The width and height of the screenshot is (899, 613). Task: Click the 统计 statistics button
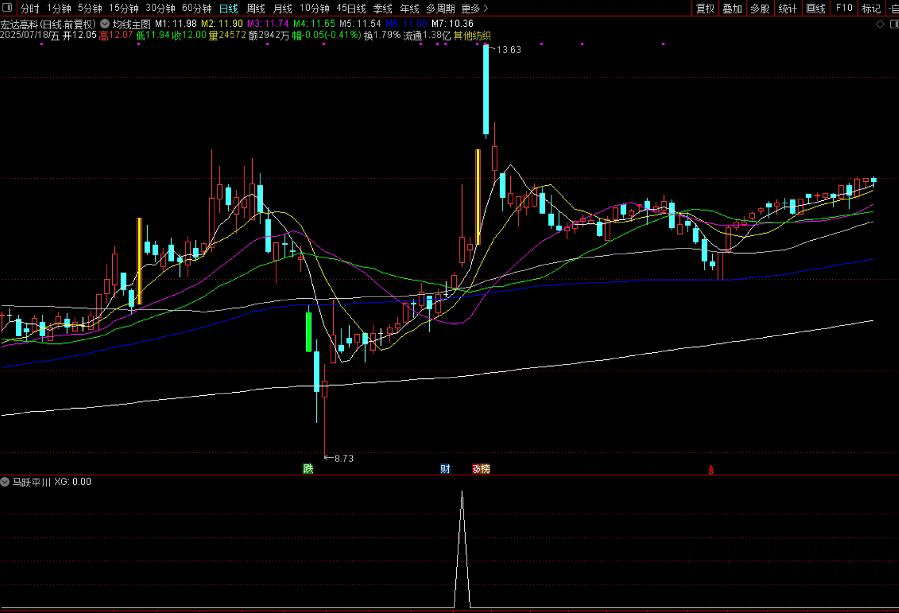click(x=788, y=8)
